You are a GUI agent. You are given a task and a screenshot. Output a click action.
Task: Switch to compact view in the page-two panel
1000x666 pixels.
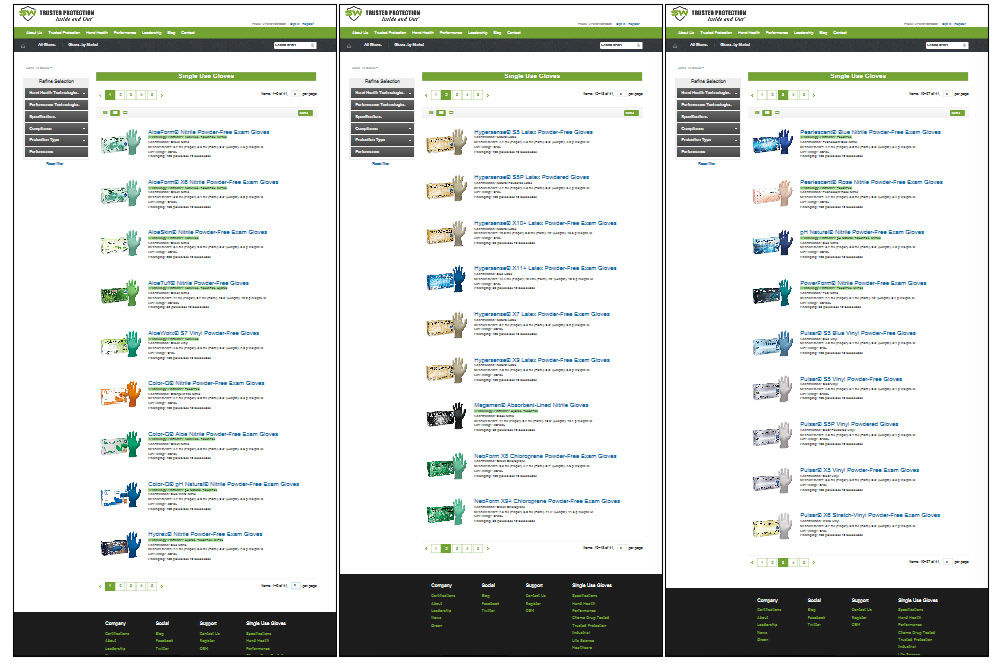pos(452,113)
